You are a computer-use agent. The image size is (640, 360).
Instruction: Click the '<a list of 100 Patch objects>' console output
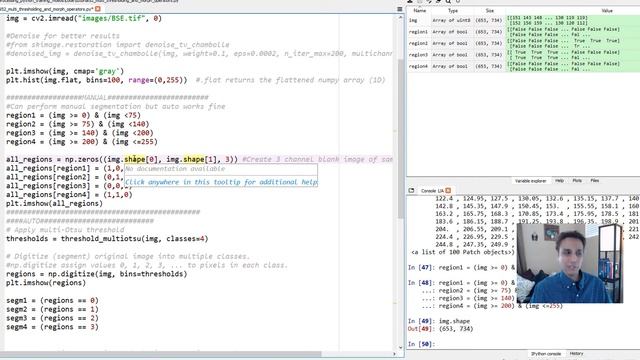pos(463,252)
